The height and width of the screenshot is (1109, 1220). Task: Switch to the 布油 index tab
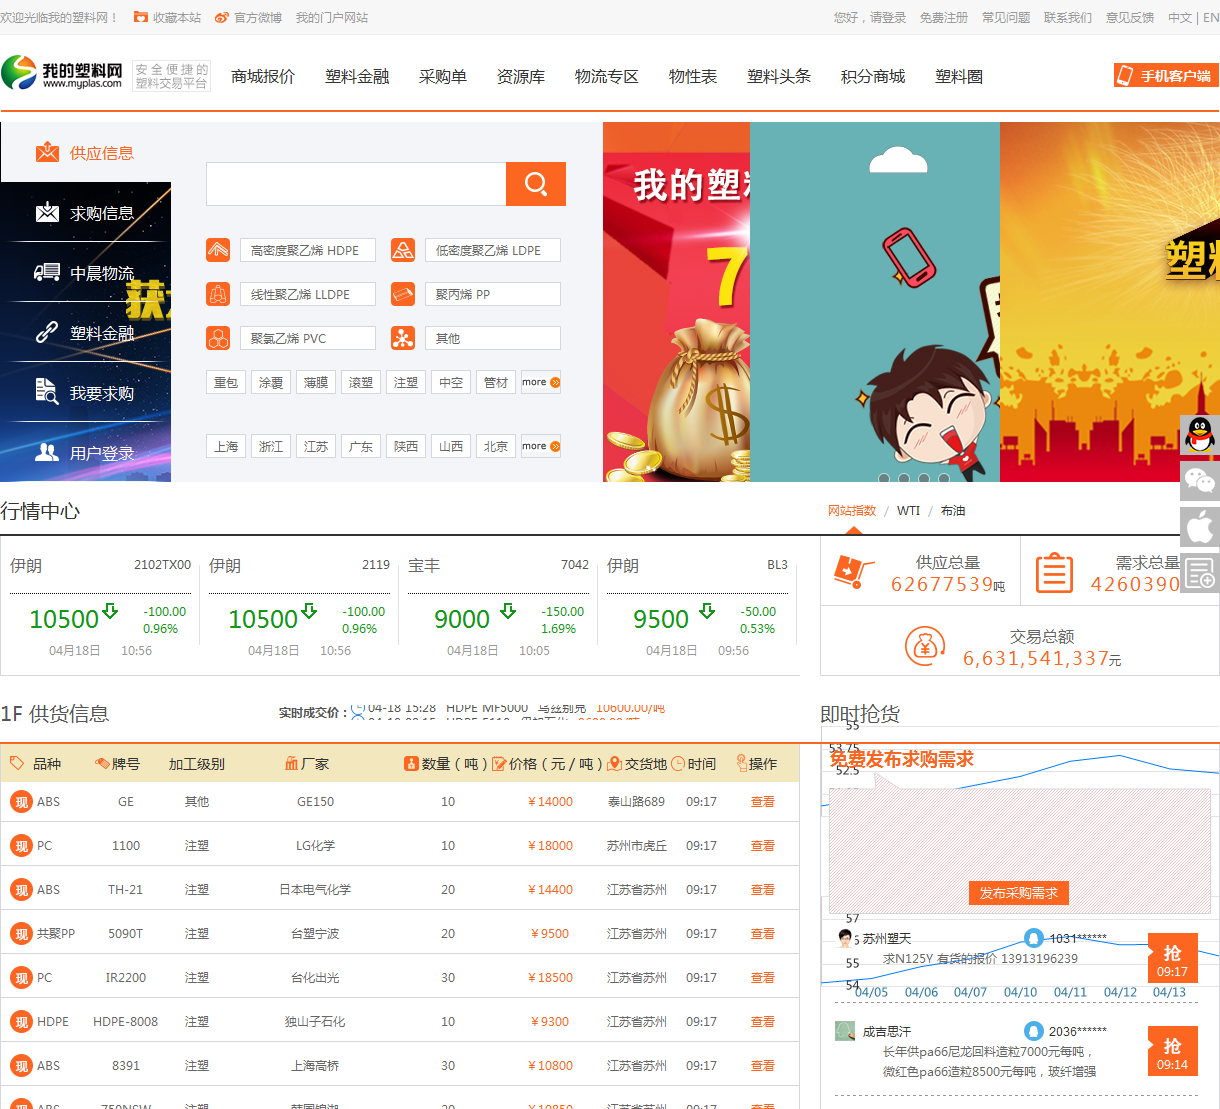click(x=953, y=511)
